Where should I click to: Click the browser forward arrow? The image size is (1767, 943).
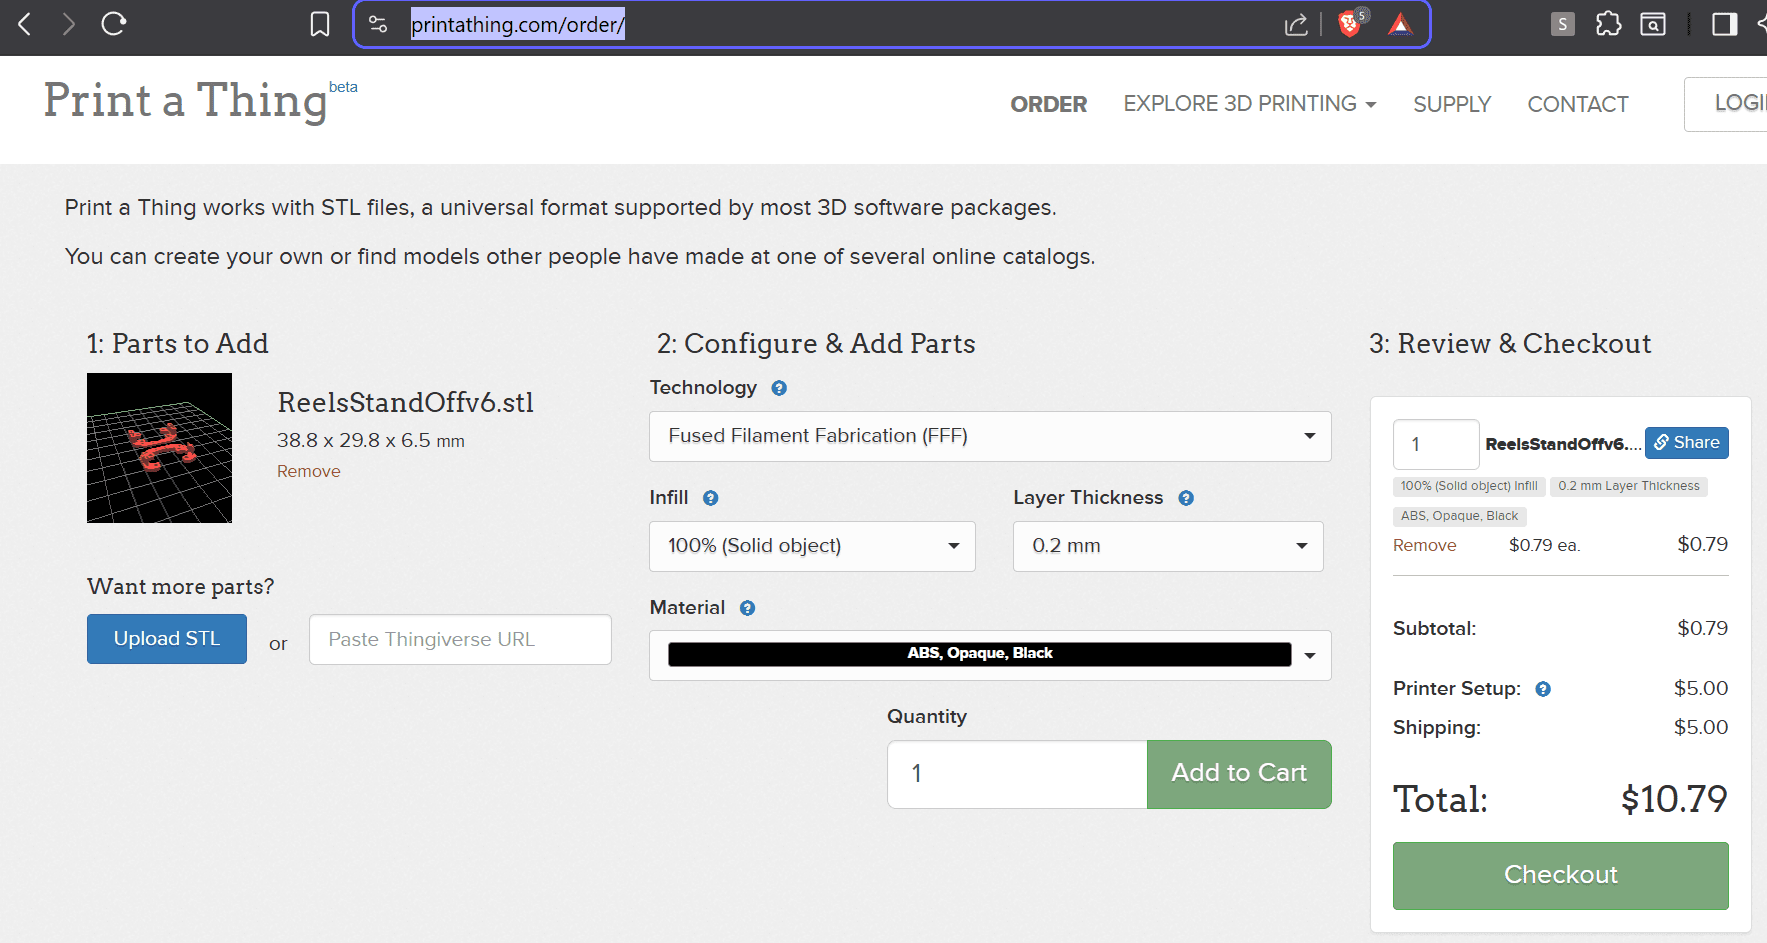(68, 24)
